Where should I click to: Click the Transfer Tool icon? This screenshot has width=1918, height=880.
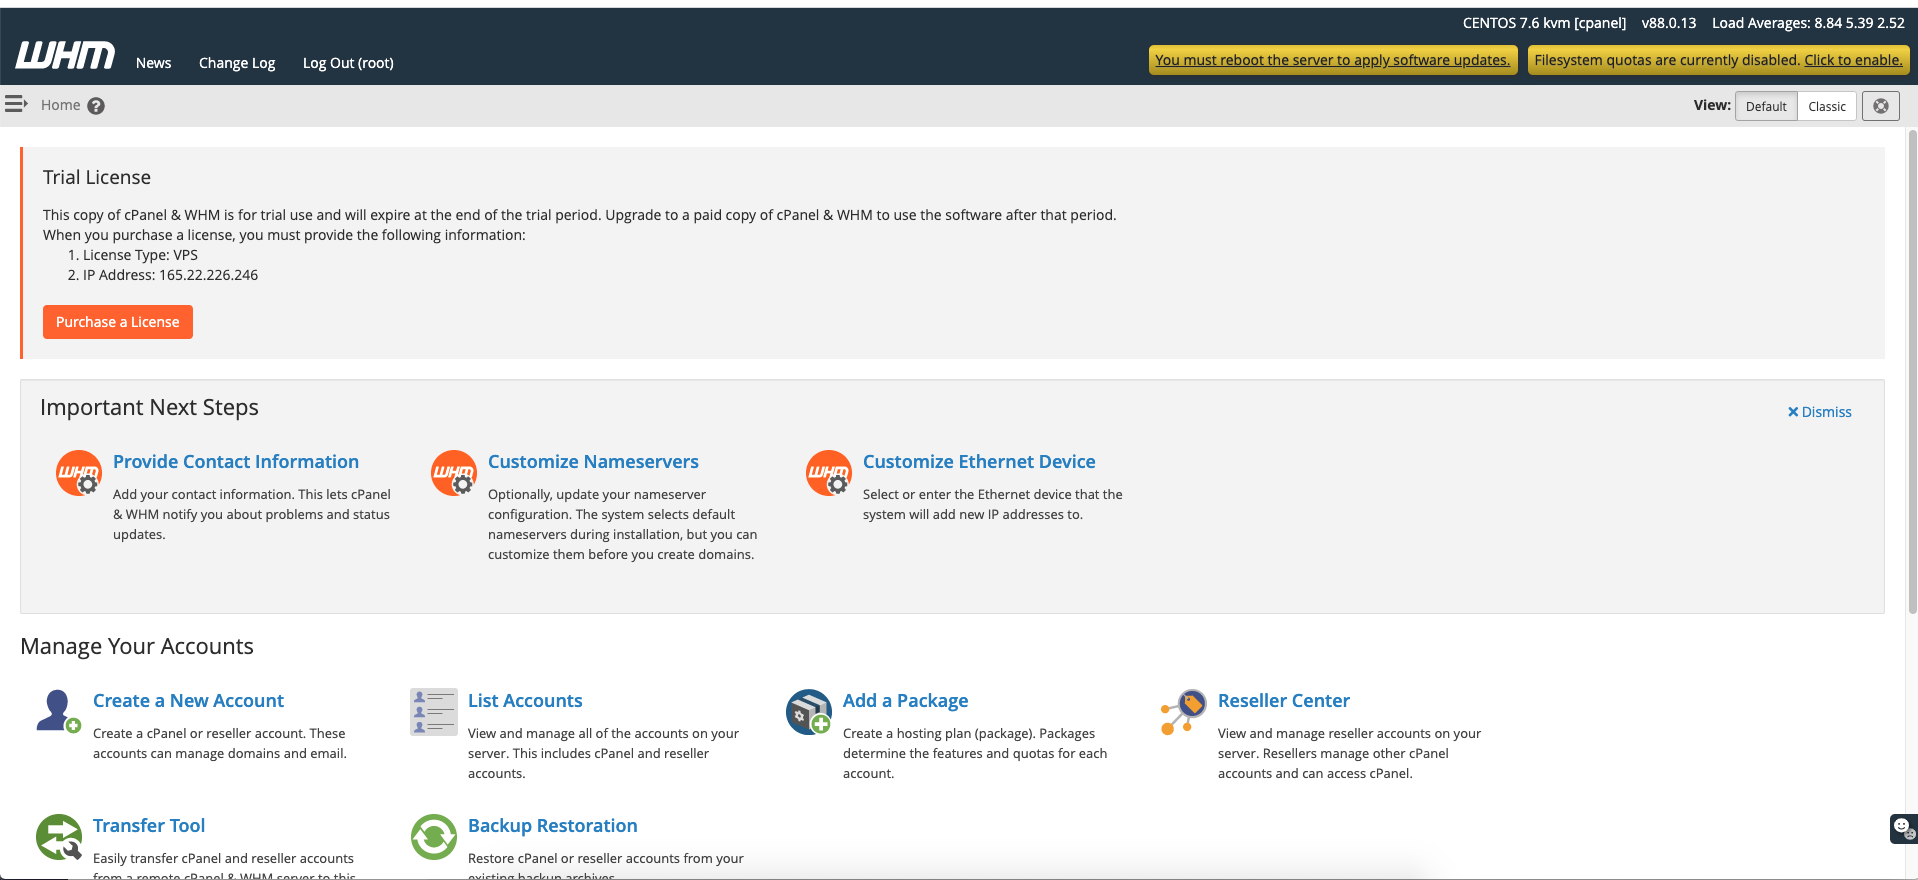59,837
